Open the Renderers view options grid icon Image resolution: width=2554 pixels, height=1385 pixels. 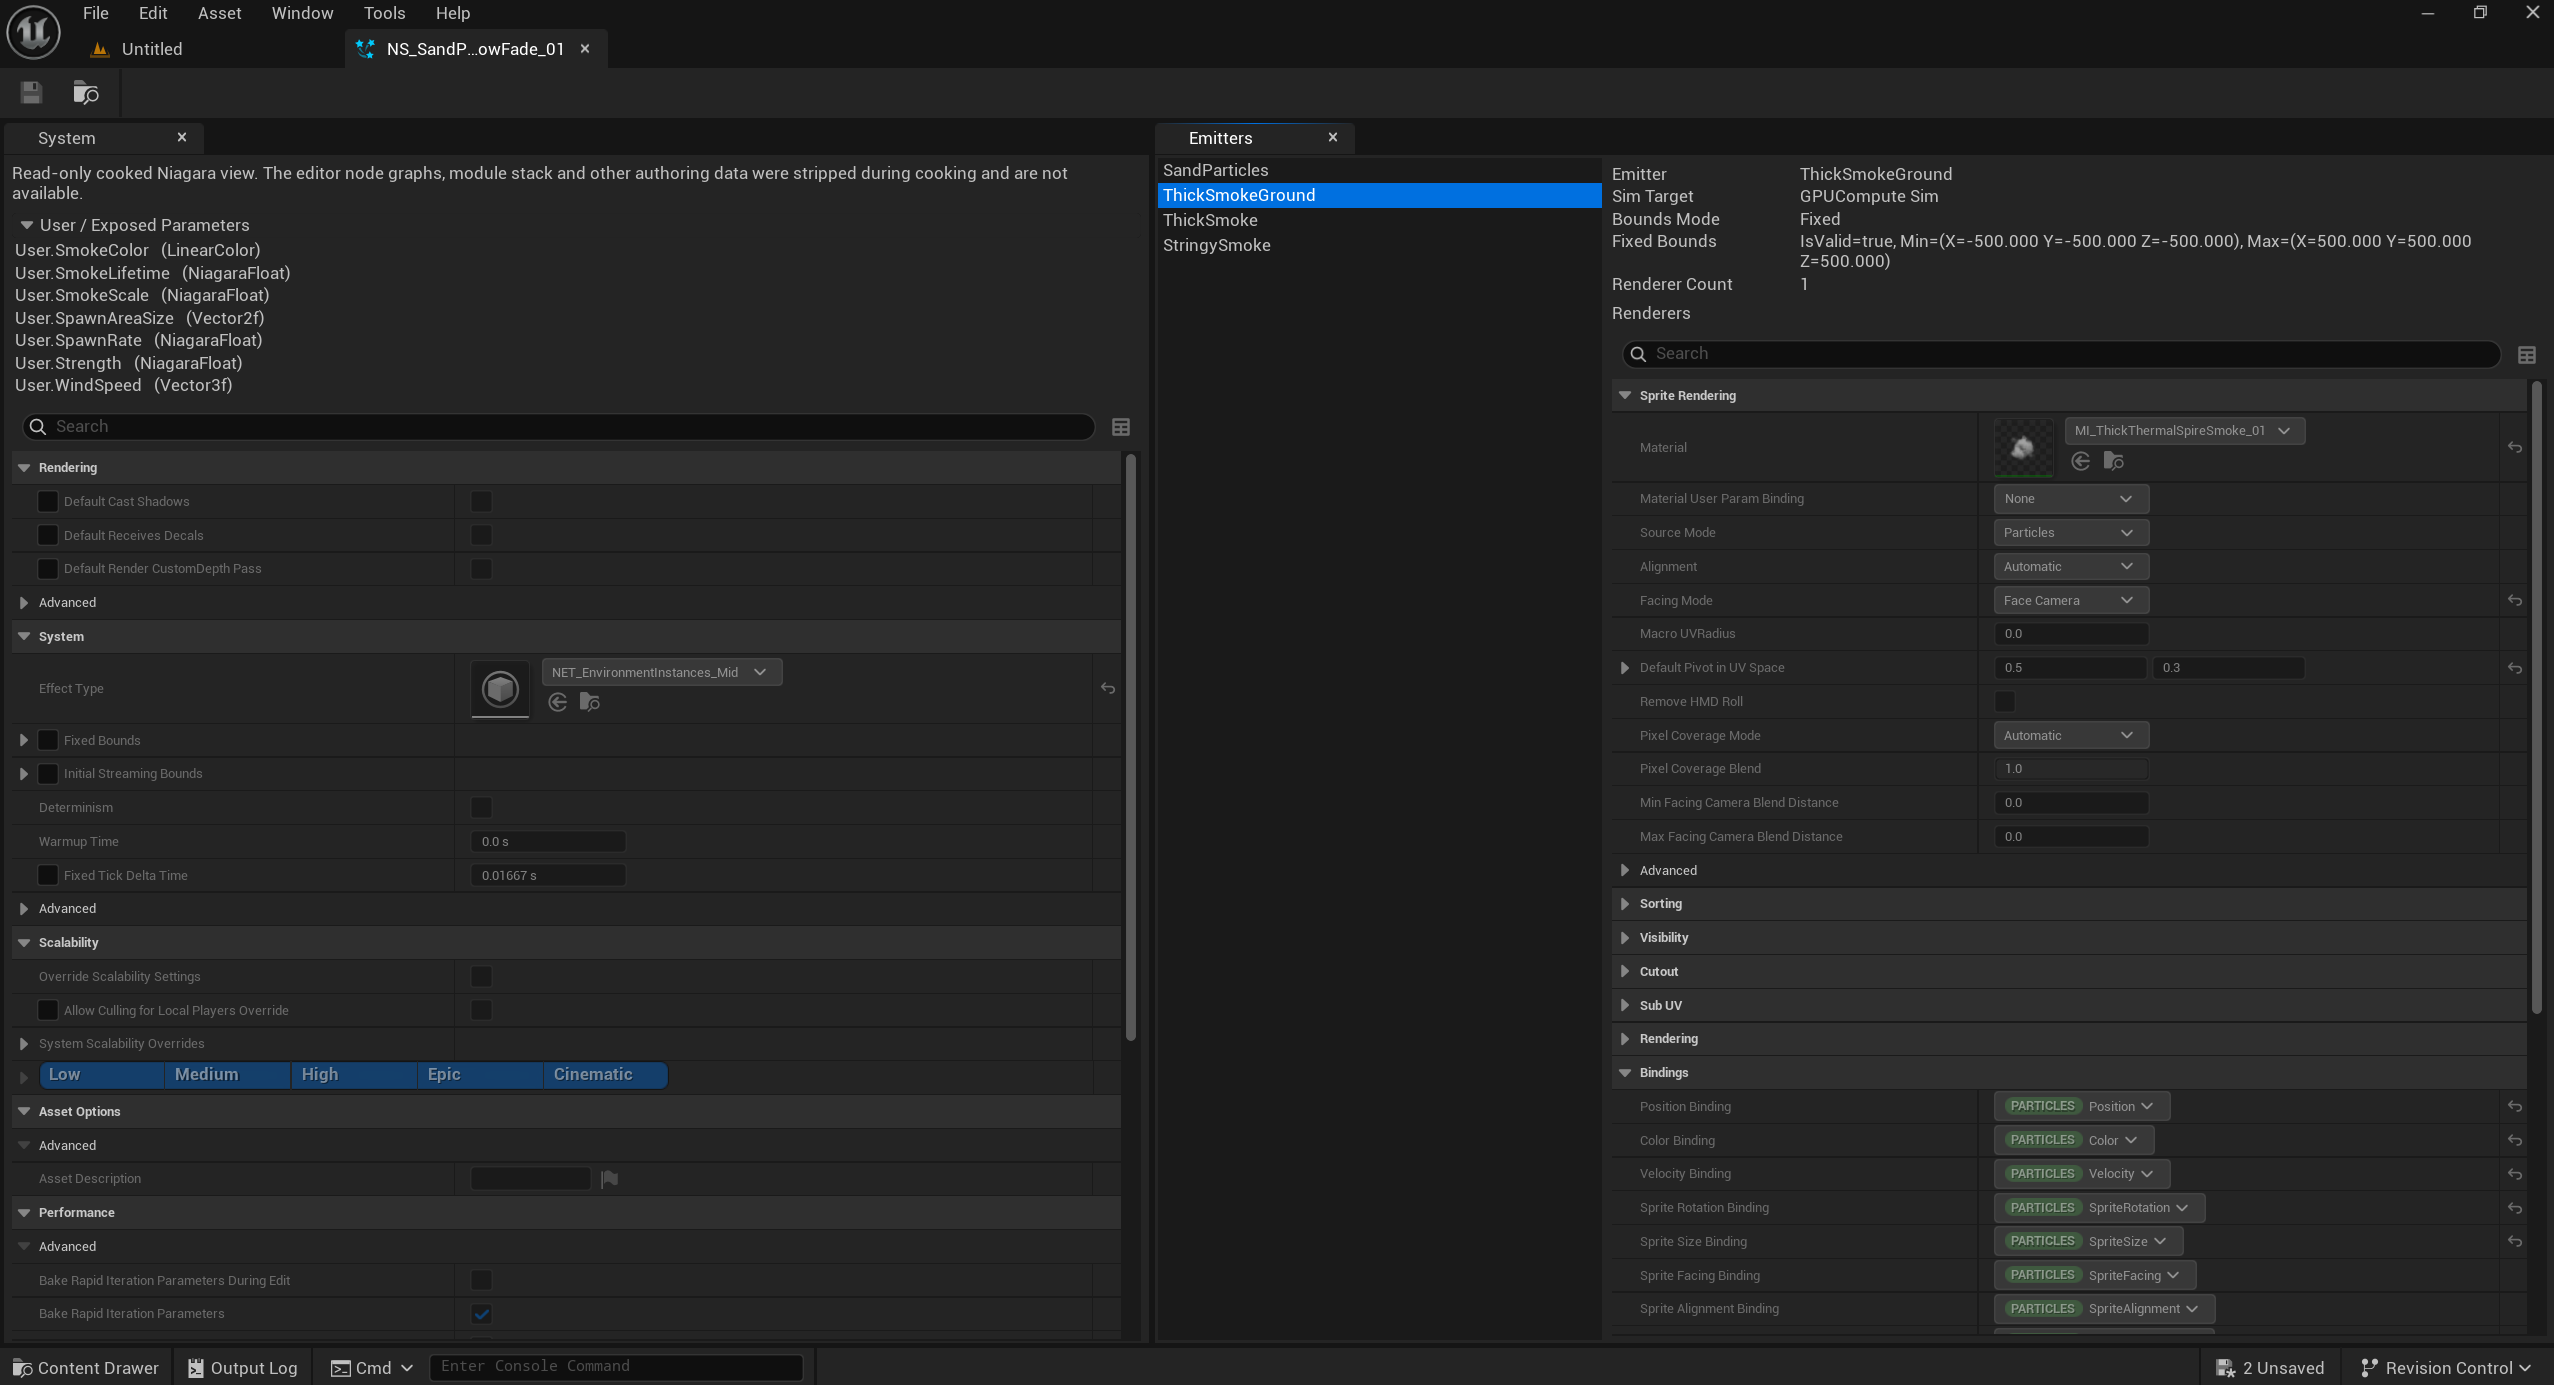[2527, 355]
